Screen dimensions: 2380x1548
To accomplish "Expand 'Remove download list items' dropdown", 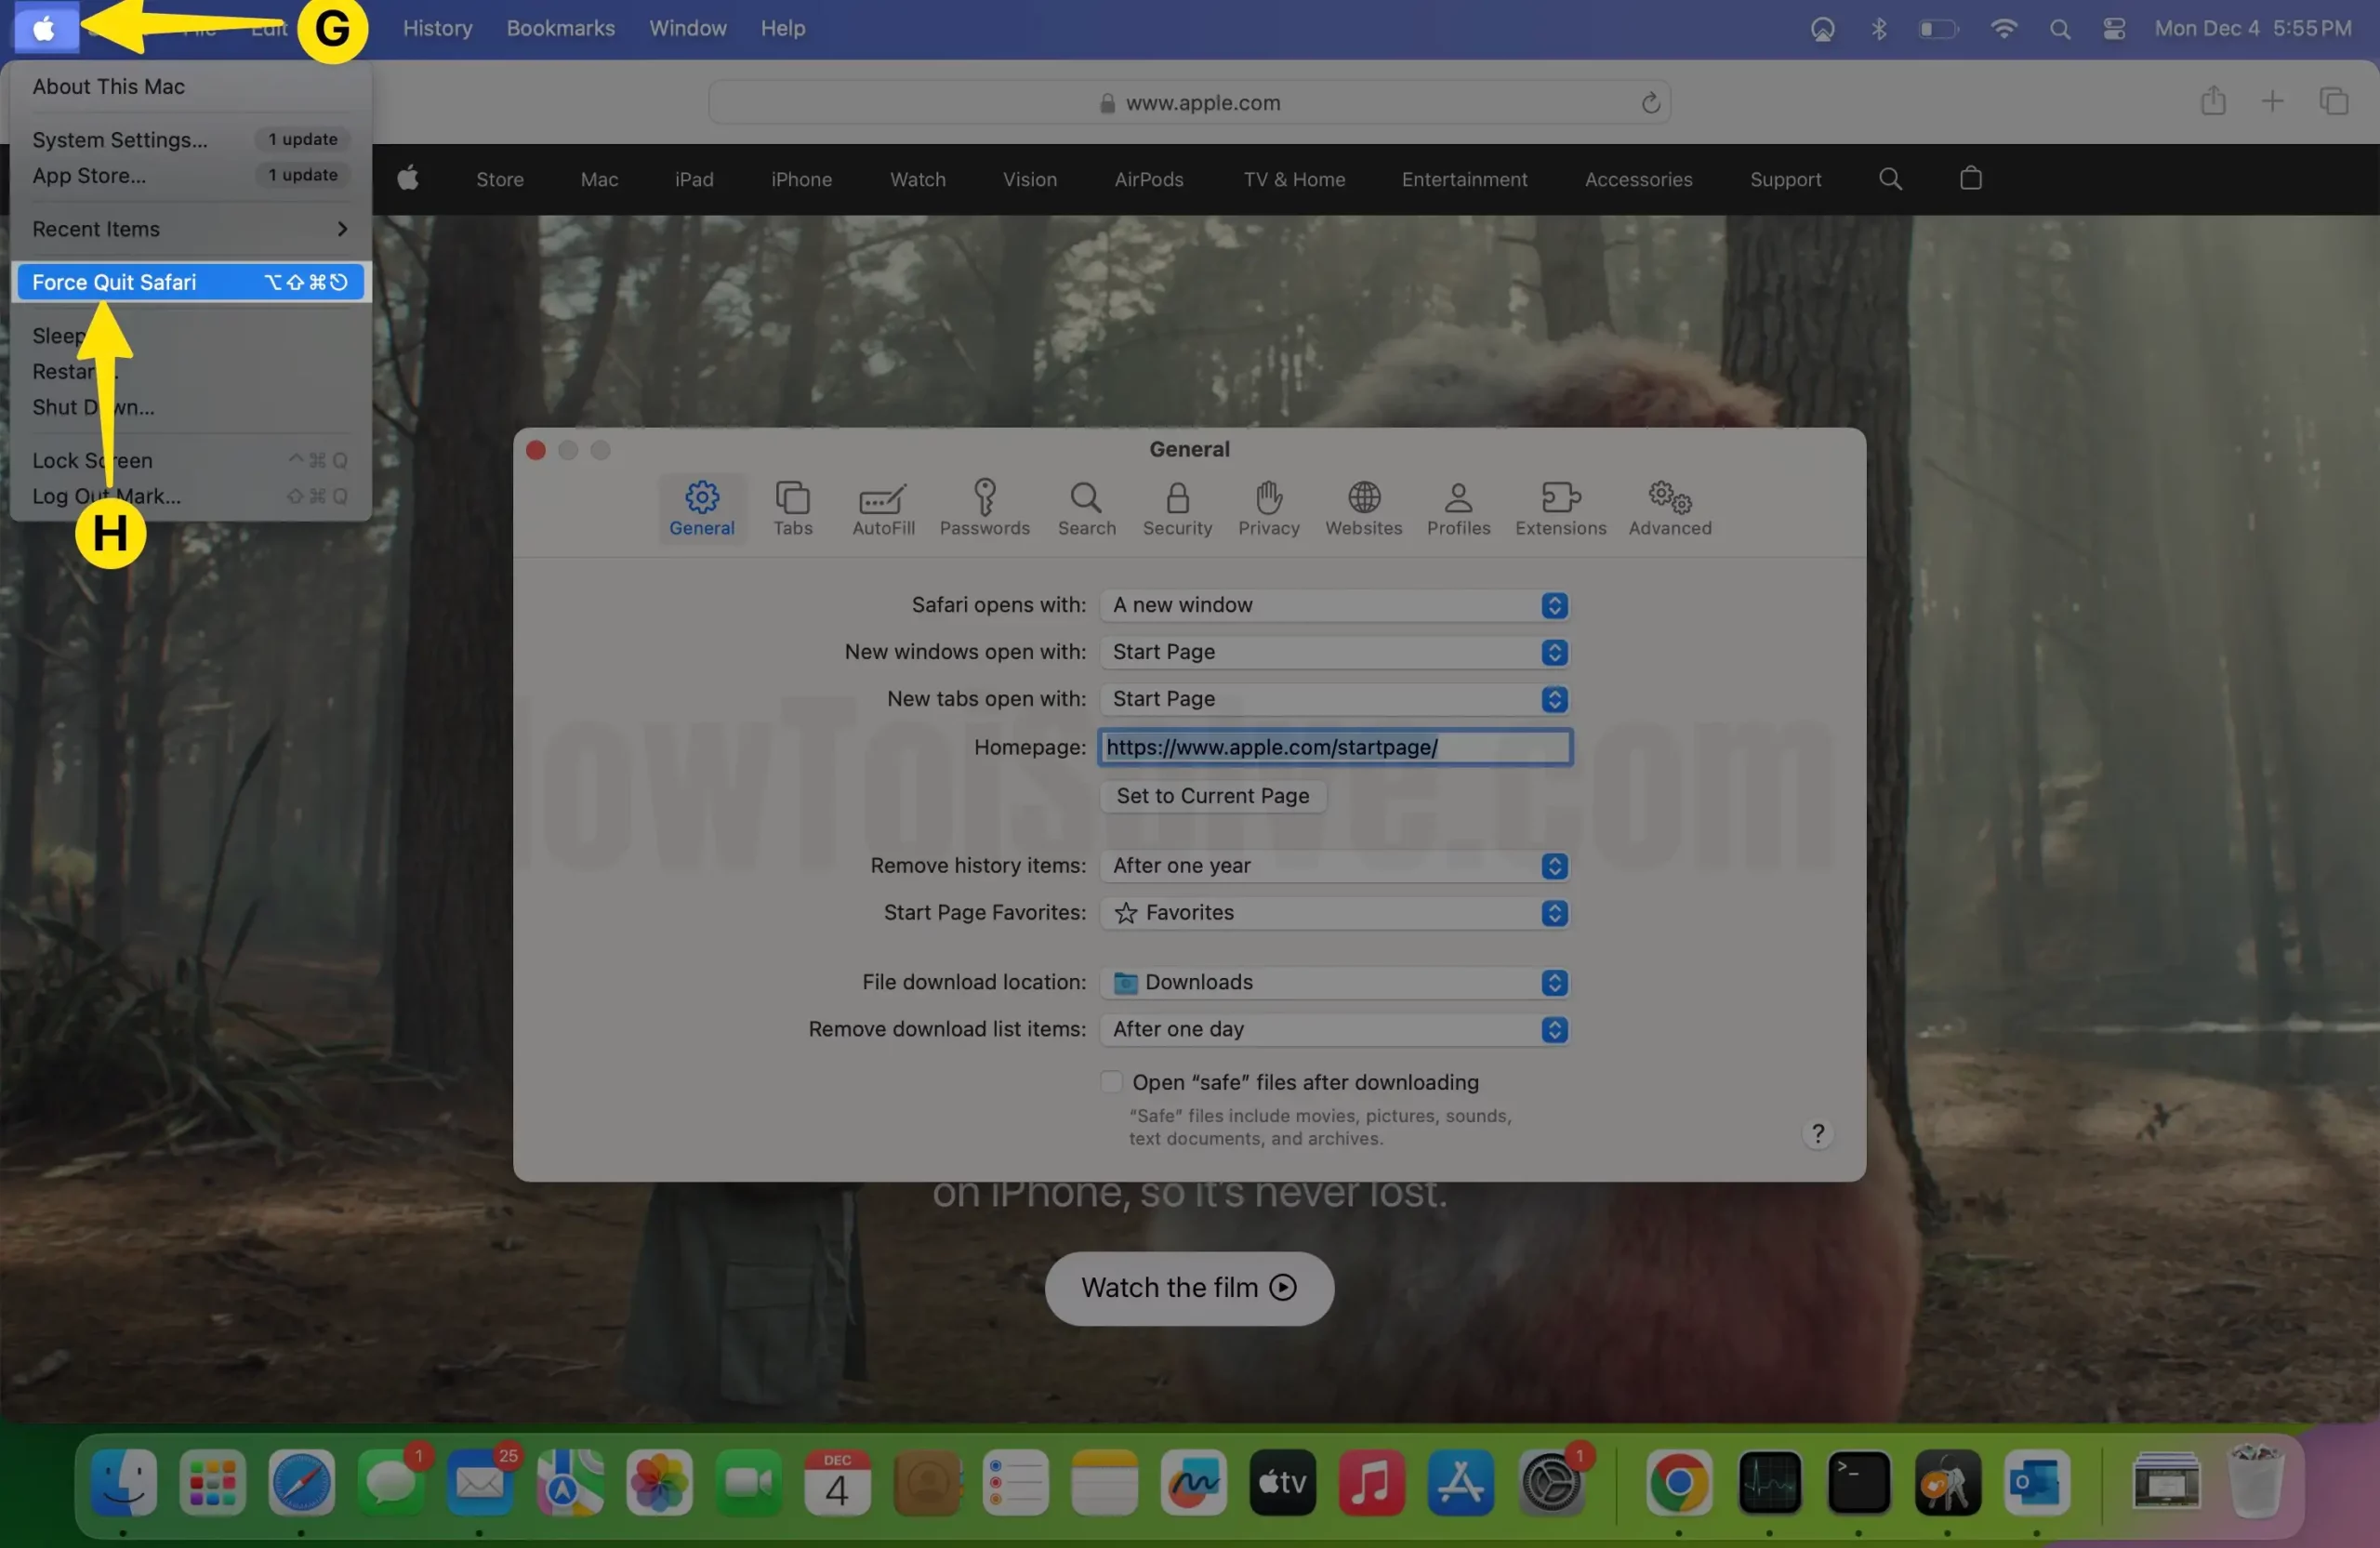I will 1334,1030.
